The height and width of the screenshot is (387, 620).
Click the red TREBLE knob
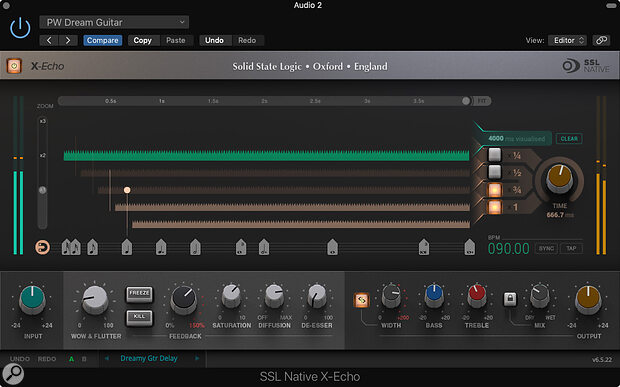477,296
